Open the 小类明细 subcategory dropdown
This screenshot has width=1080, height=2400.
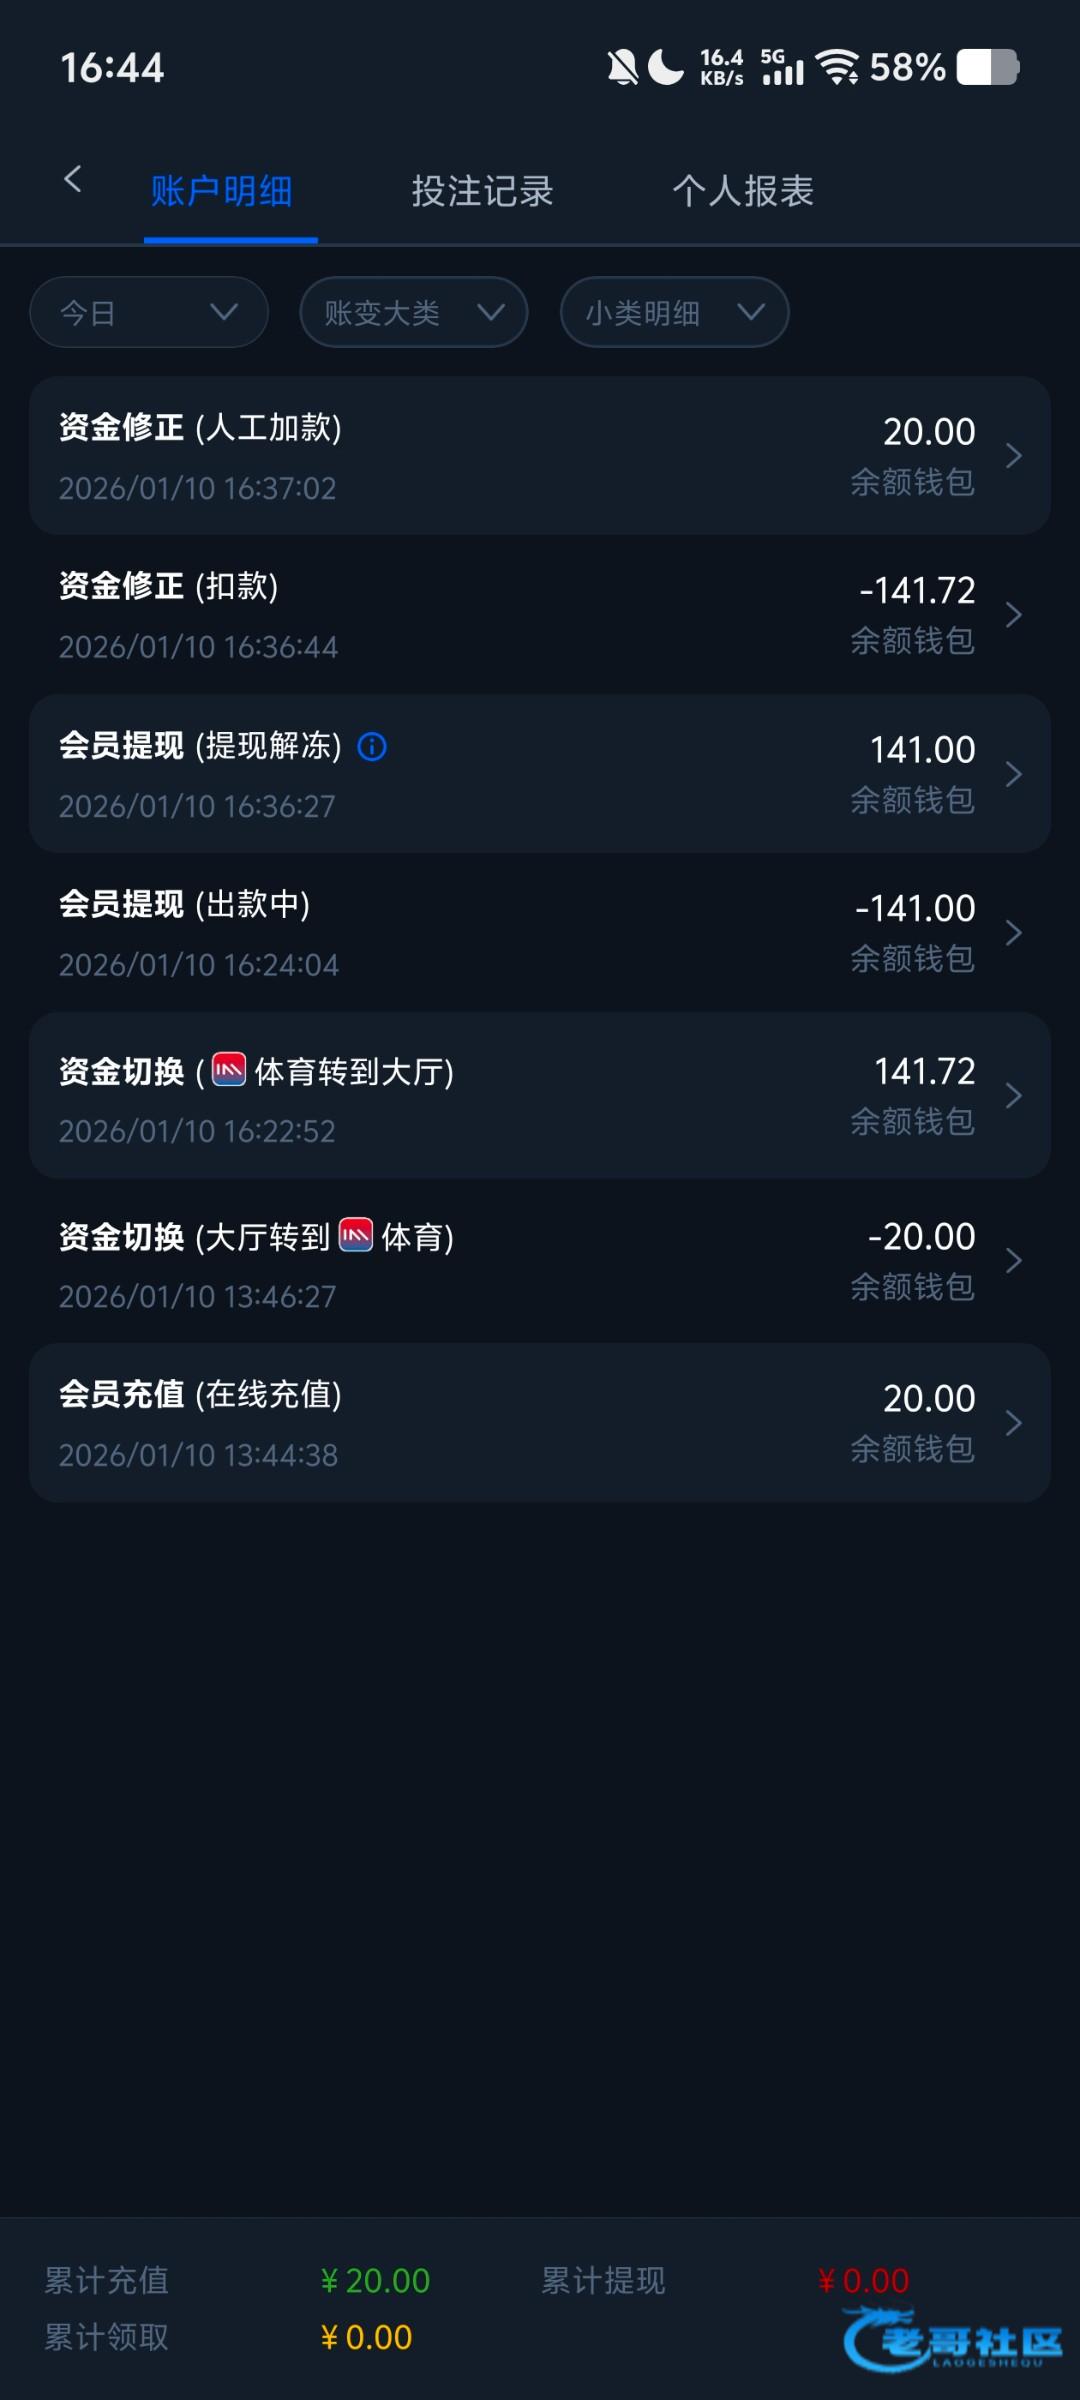[x=674, y=313]
